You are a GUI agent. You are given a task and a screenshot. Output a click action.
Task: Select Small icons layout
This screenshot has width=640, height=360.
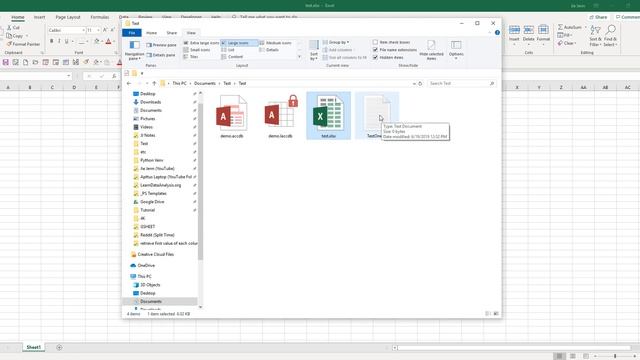(x=197, y=50)
